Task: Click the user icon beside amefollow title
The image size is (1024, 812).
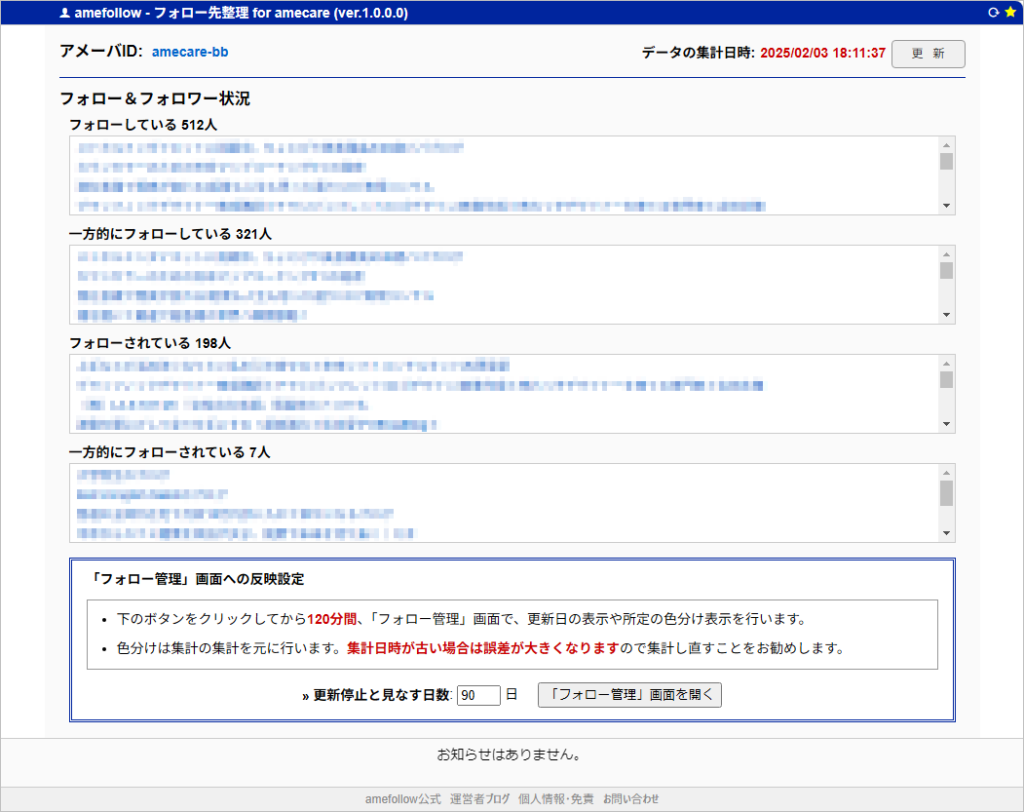Action: (65, 14)
